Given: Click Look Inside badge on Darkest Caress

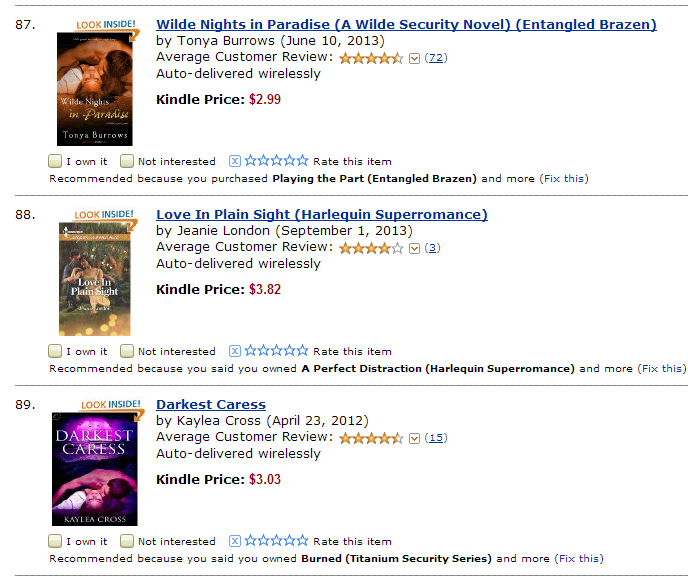Looking at the screenshot, I should 111,405.
